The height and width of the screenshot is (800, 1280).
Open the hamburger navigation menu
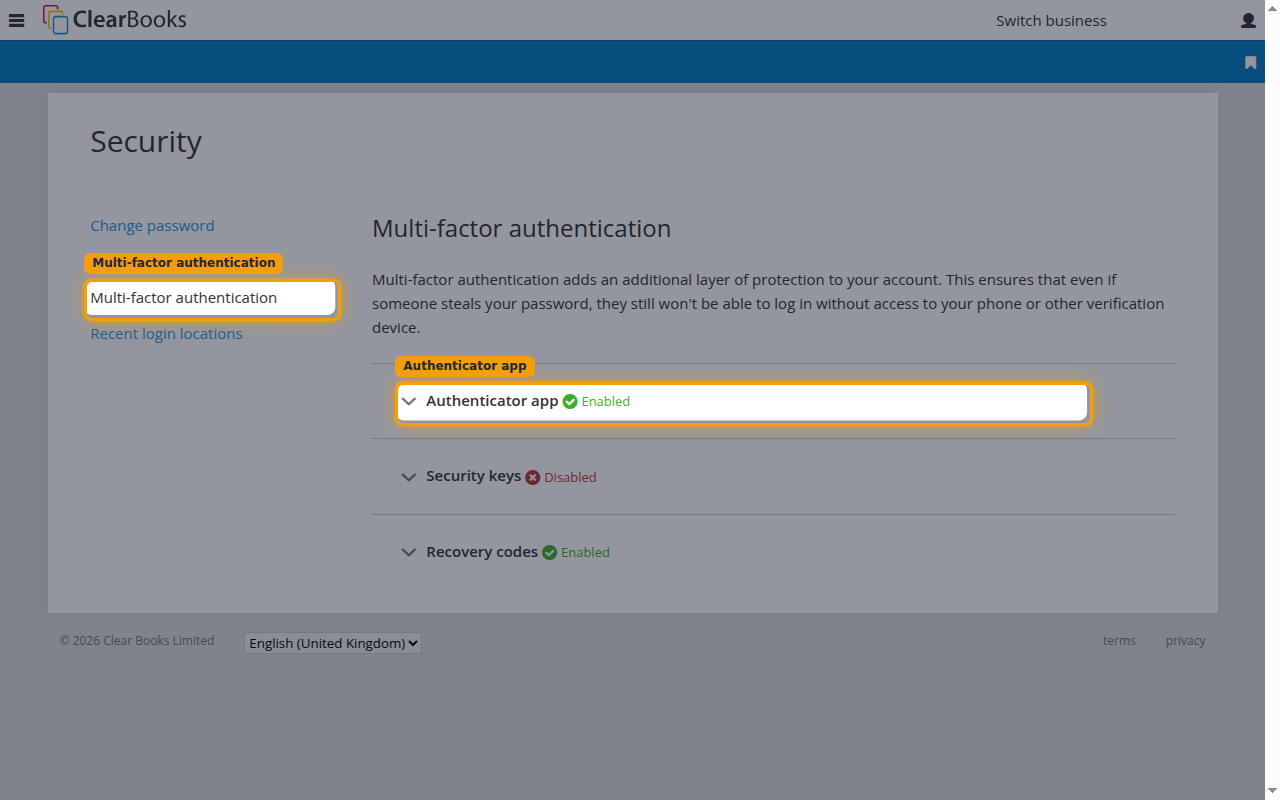coord(16,20)
